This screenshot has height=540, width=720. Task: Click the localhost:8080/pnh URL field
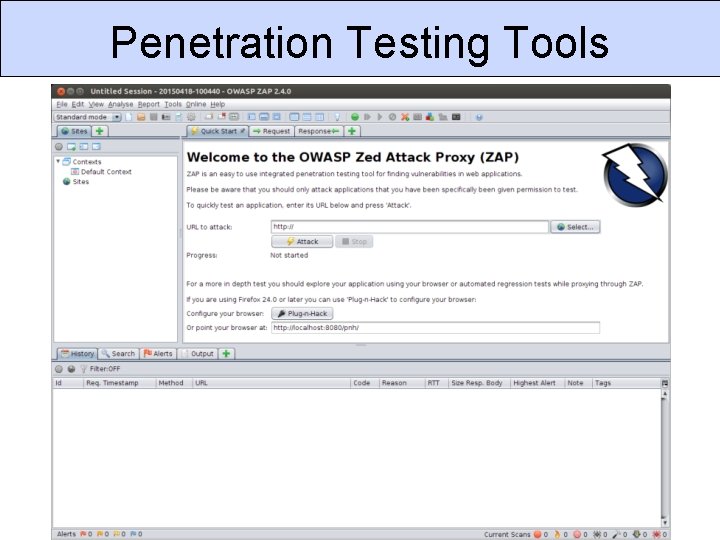(x=435, y=328)
